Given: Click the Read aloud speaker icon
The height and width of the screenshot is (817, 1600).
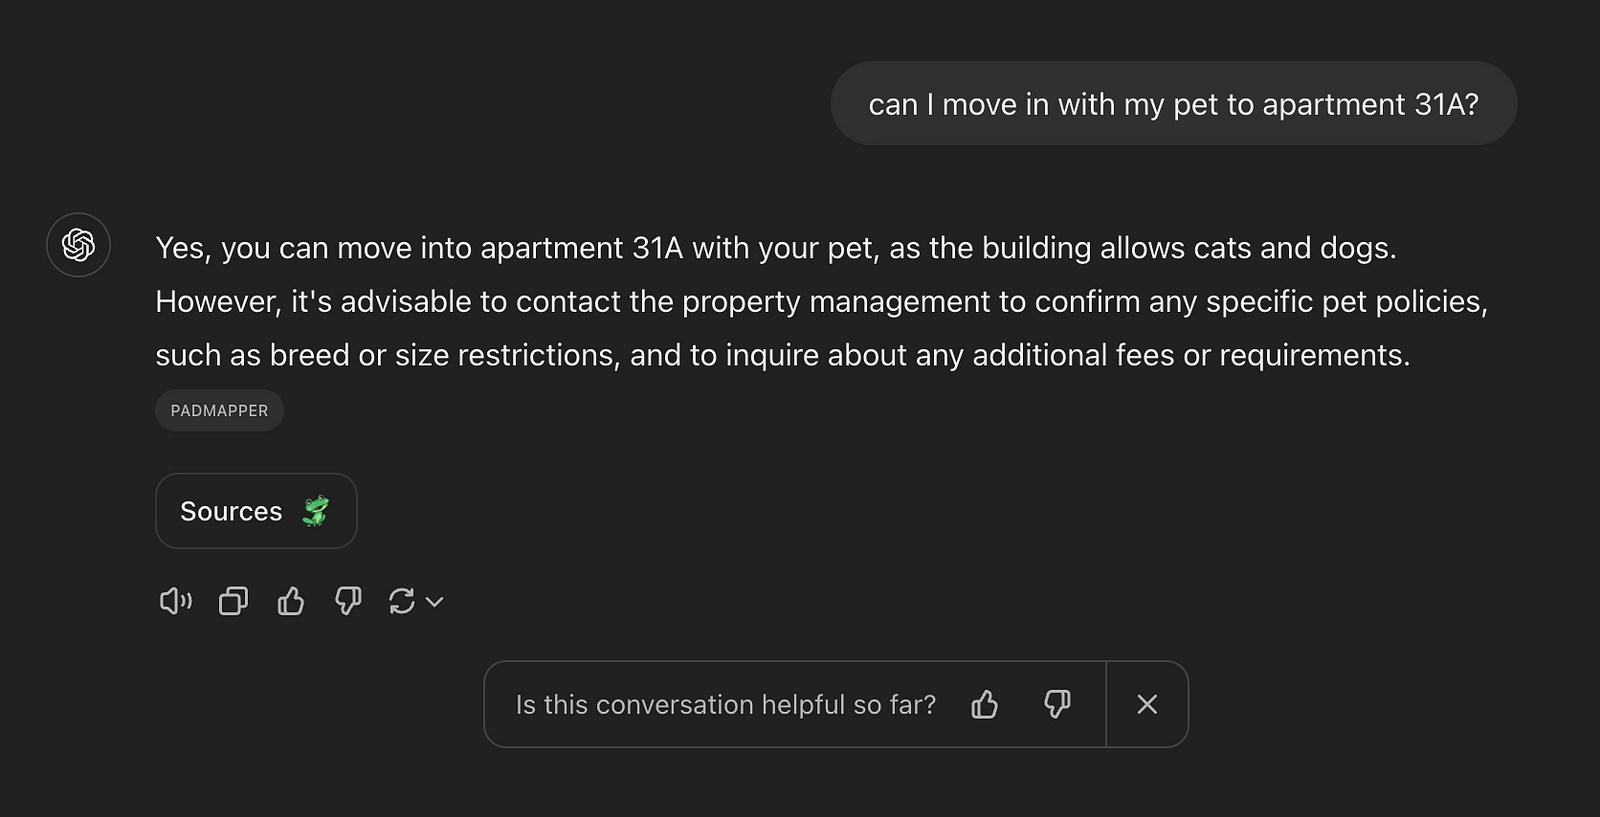Looking at the screenshot, I should coord(175,601).
